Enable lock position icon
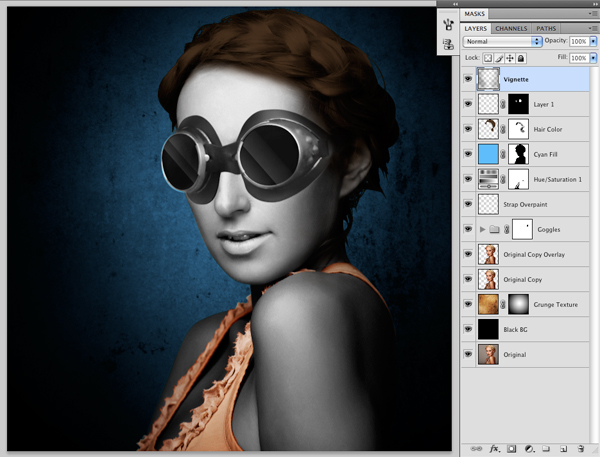The height and width of the screenshot is (457, 600). [x=510, y=58]
